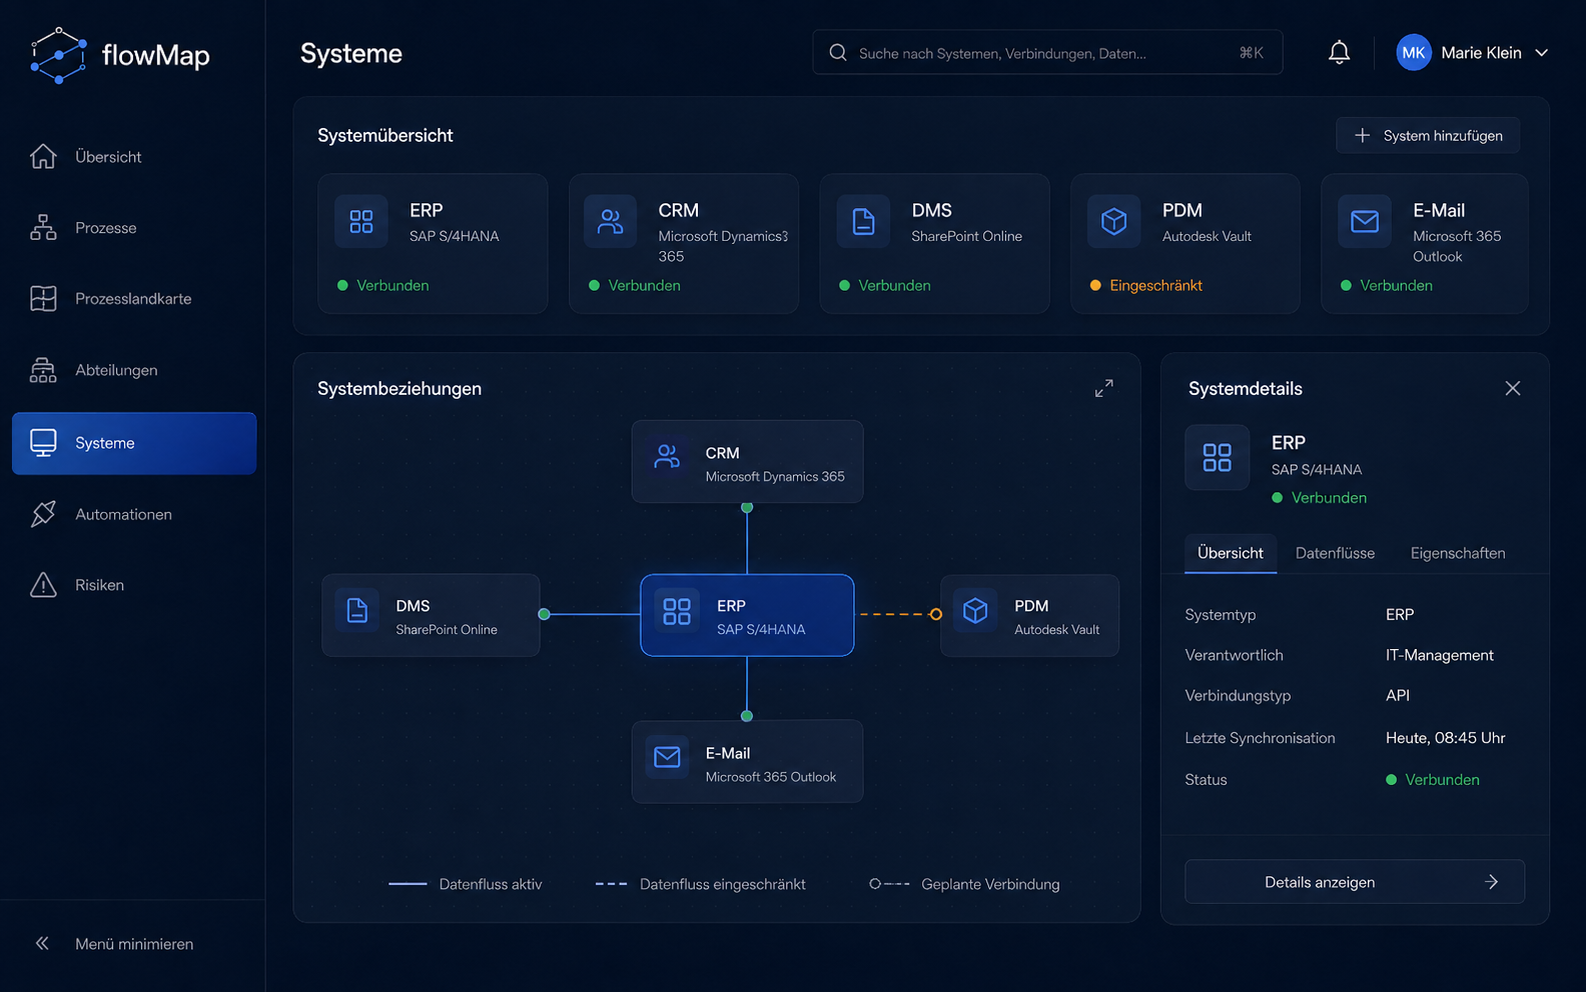Close the Systemdetails panel
The height and width of the screenshot is (992, 1586).
coord(1512,388)
